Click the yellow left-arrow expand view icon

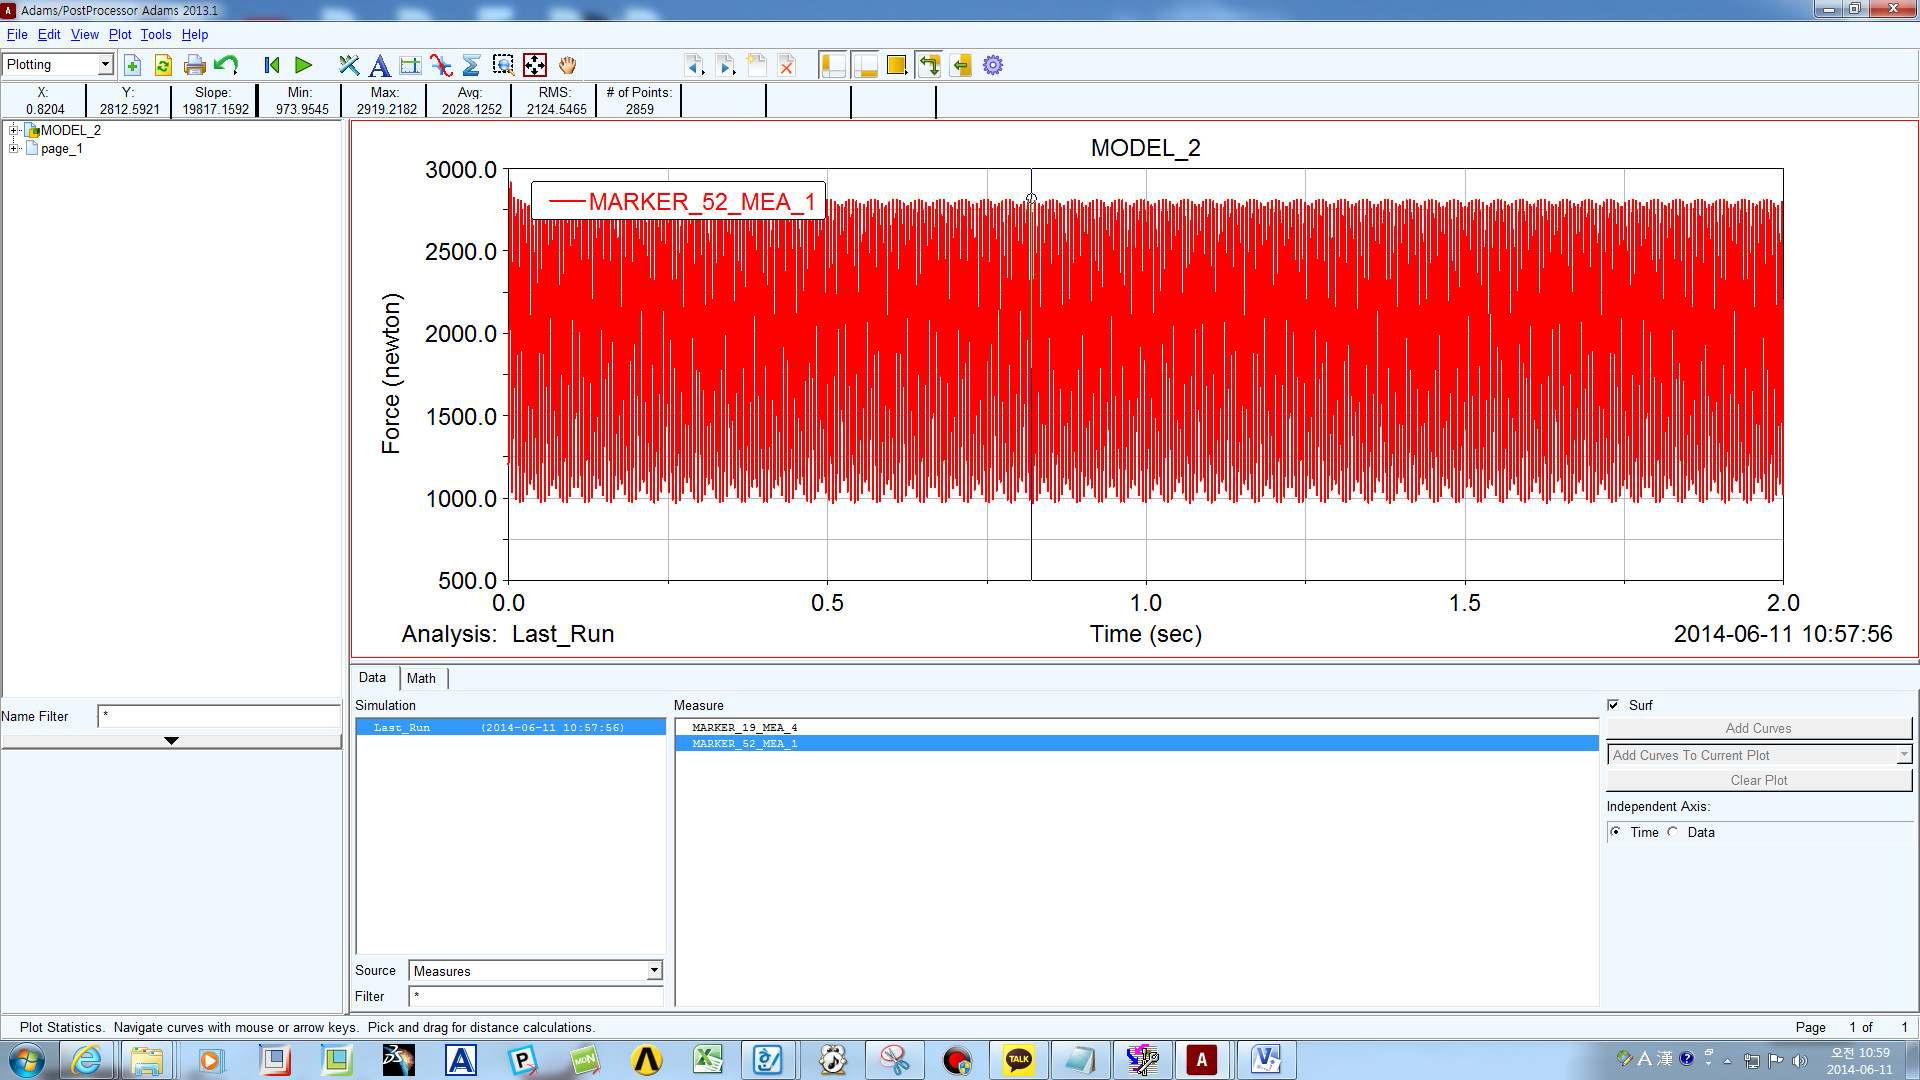pos(961,65)
